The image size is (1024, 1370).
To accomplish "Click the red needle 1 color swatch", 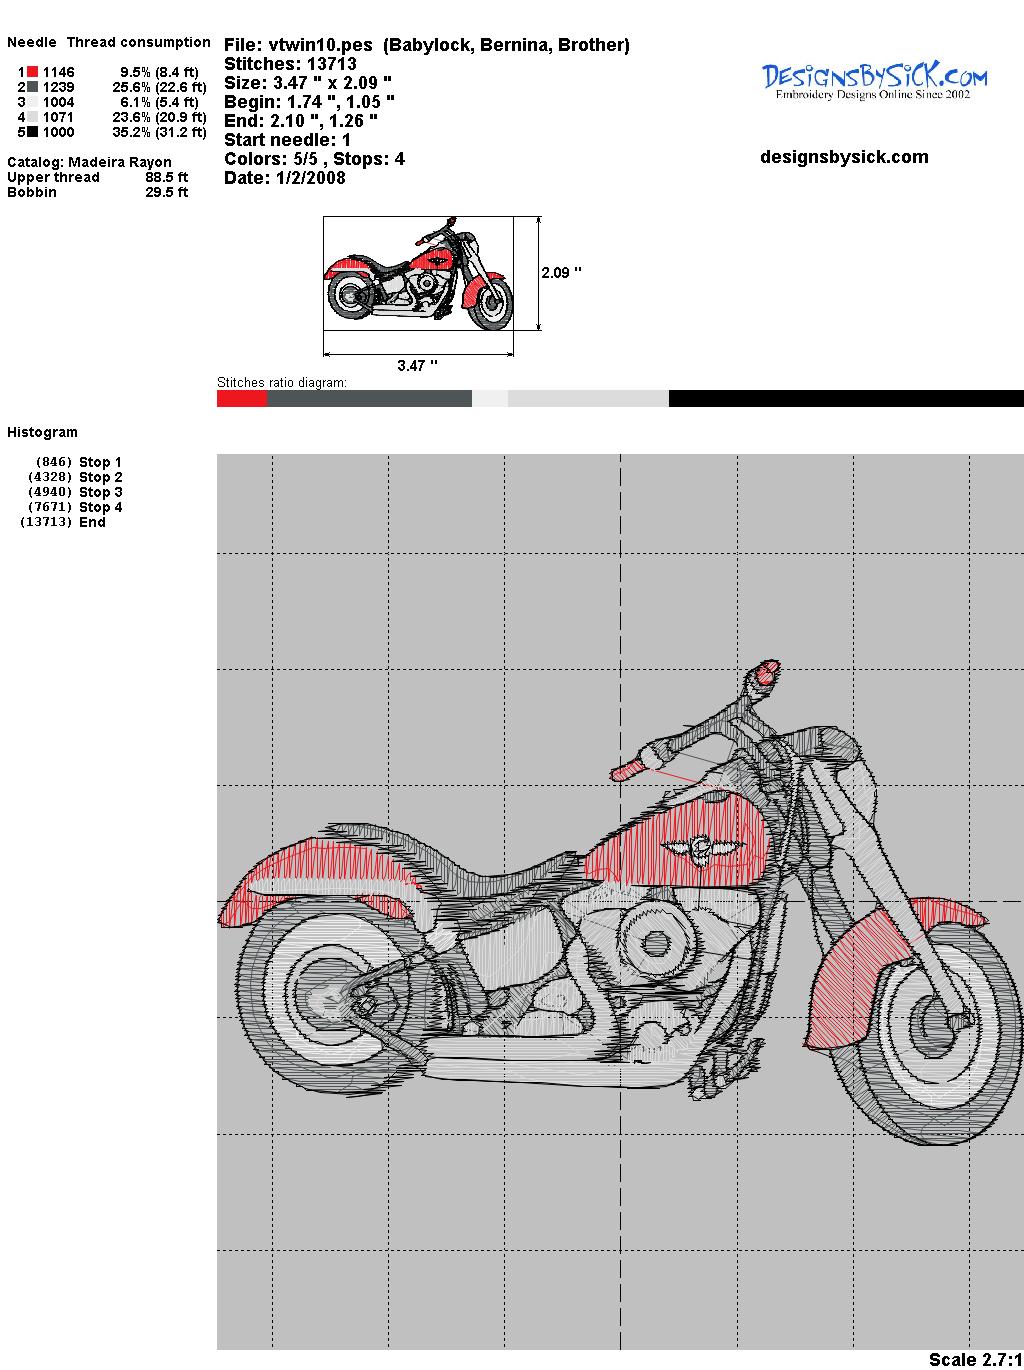I will (x=32, y=72).
